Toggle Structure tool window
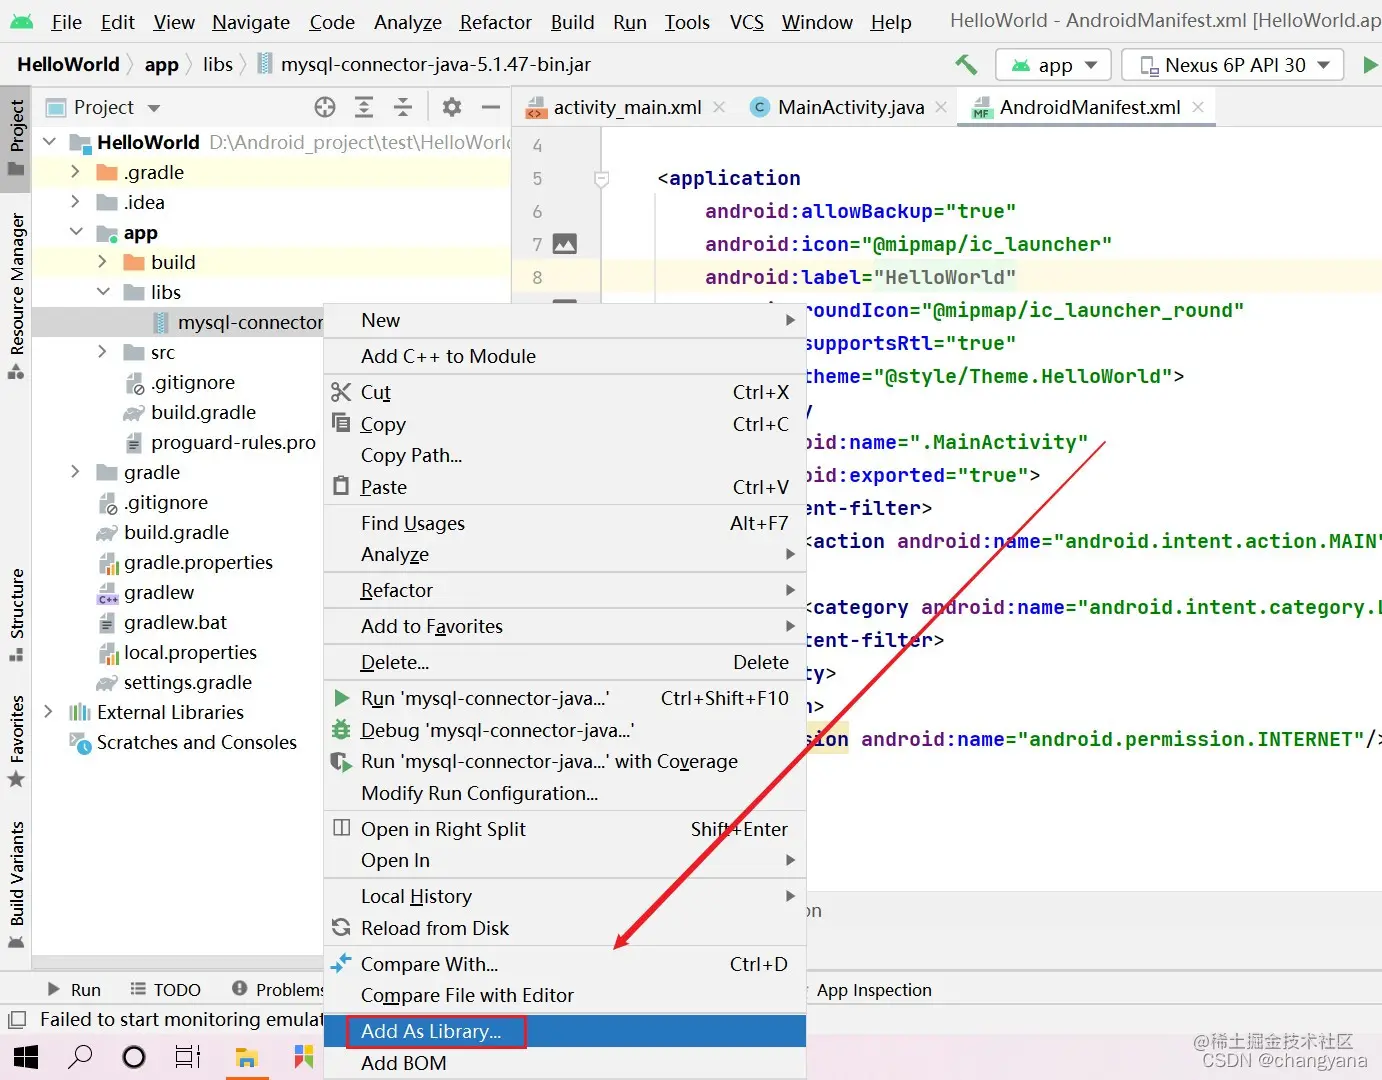Image resolution: width=1382 pixels, height=1080 pixels. pos(16,615)
